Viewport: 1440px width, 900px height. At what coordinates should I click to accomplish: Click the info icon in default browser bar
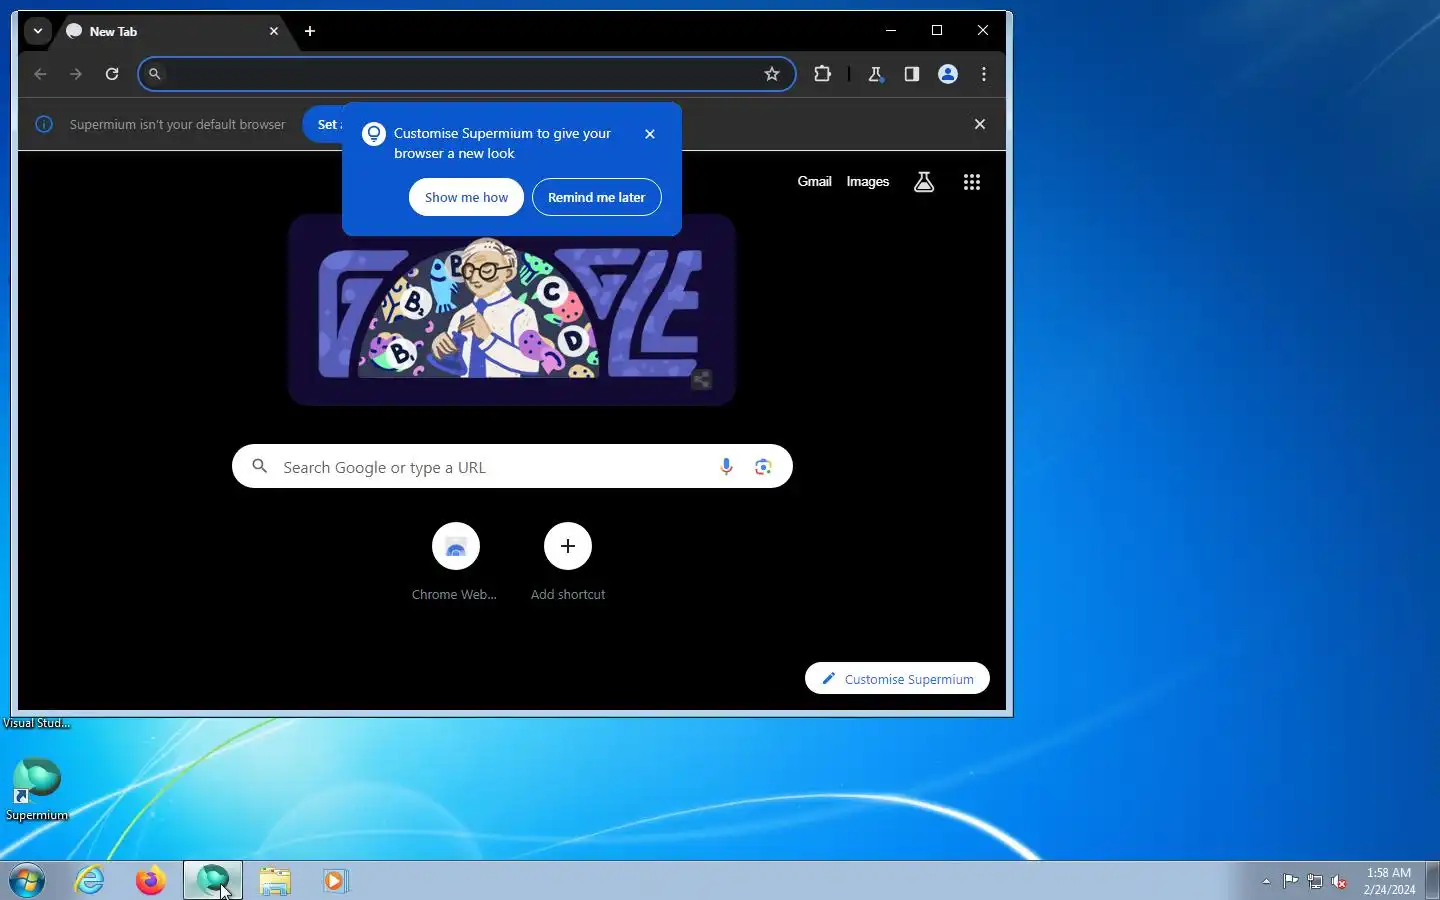coord(44,124)
